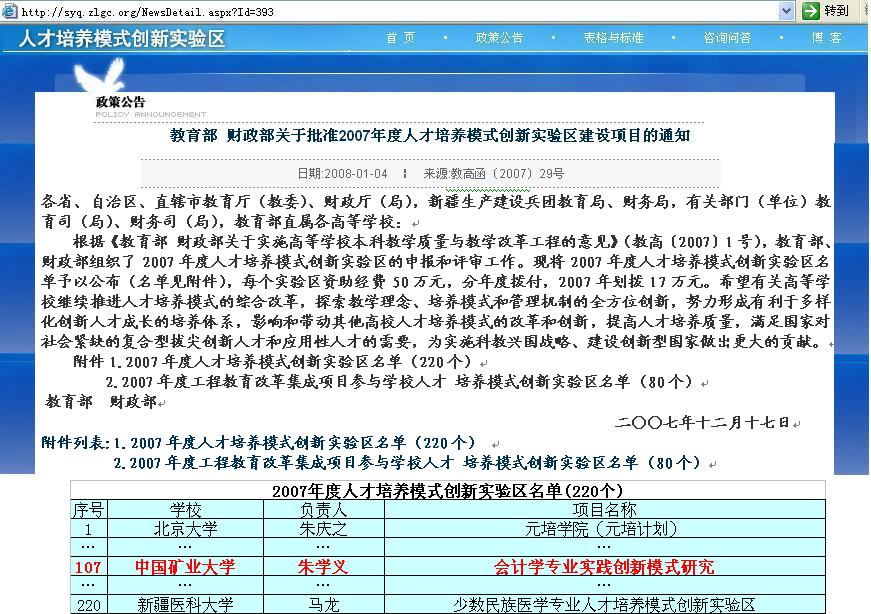The height and width of the screenshot is (614, 871).
Task: Select the 少数民族医学专业人才培养模式创新实验区 cell
Action: [604, 605]
